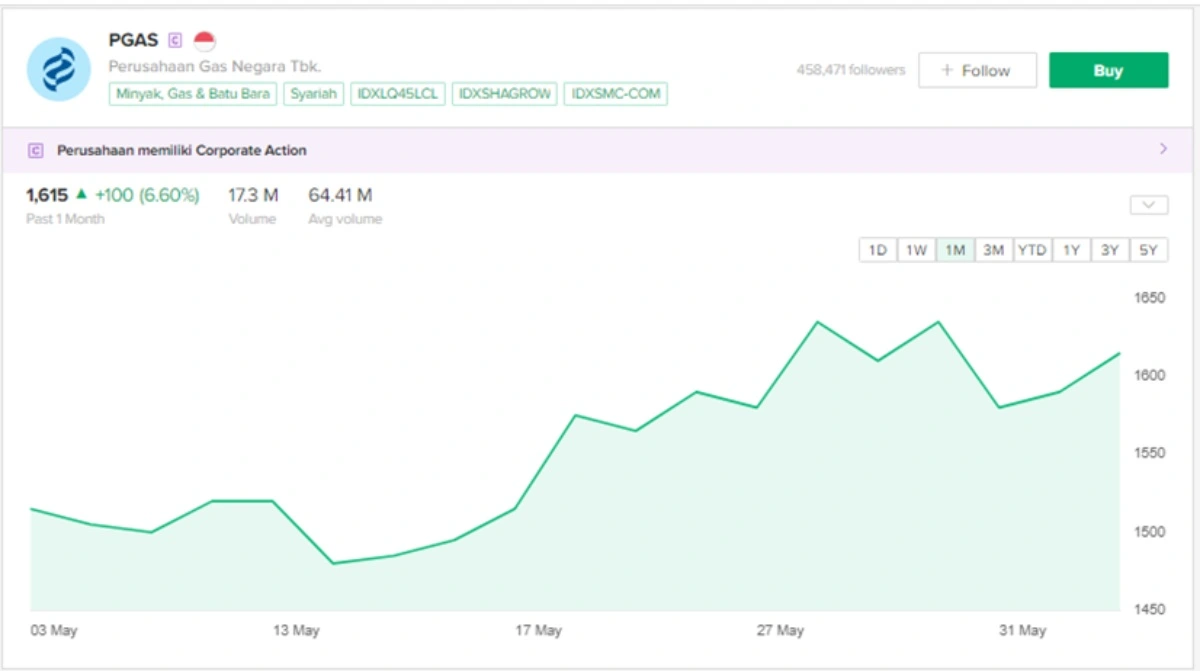Click the 03 May date label on chart axis
1200x671 pixels.
54,631
